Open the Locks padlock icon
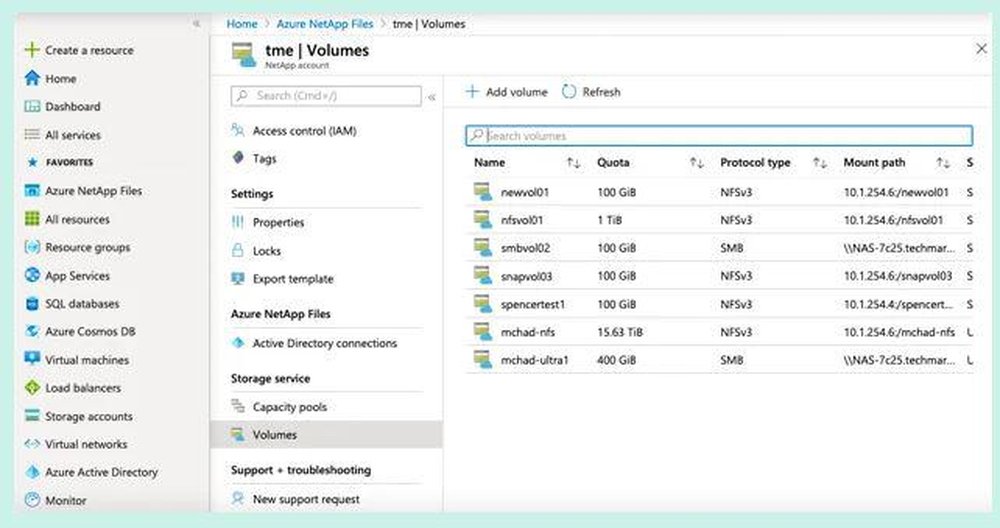 [238, 250]
